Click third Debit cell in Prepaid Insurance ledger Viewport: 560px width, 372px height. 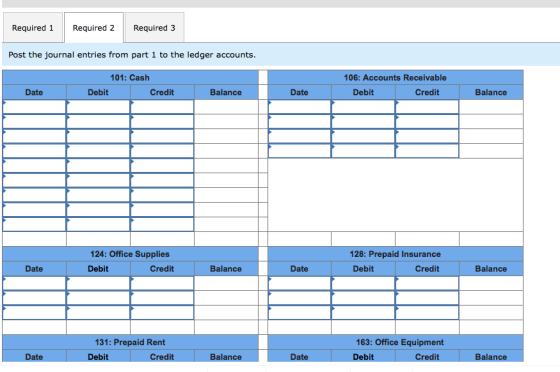363,312
